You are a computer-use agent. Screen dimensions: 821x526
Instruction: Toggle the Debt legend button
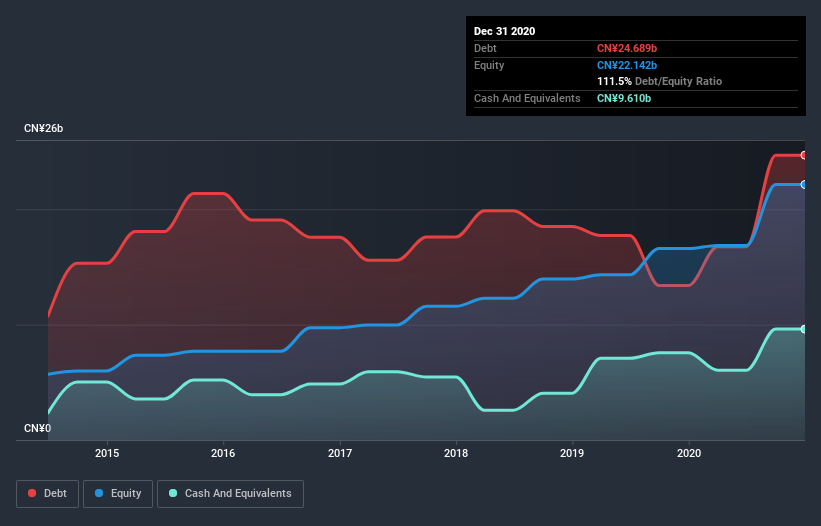pyautogui.click(x=48, y=494)
